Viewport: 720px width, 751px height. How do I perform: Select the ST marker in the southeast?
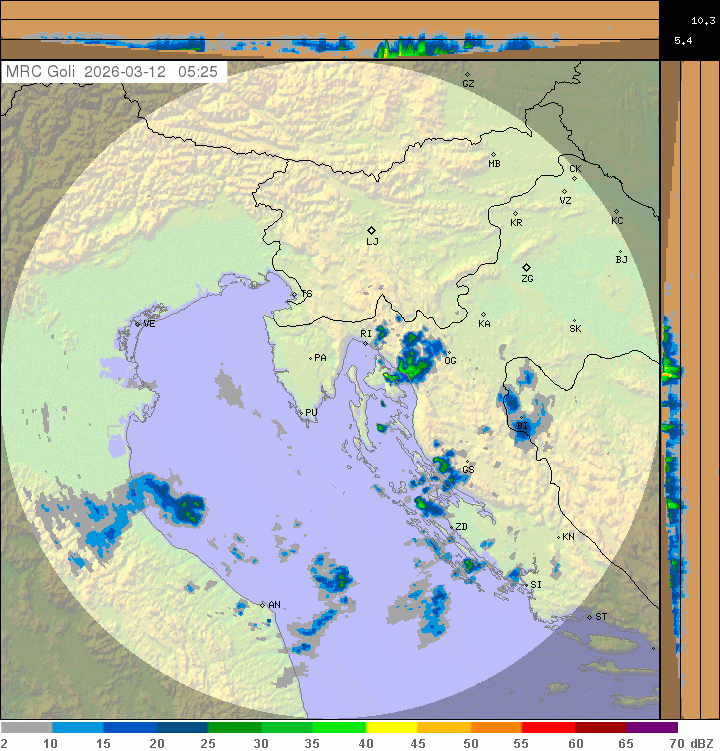tap(590, 616)
